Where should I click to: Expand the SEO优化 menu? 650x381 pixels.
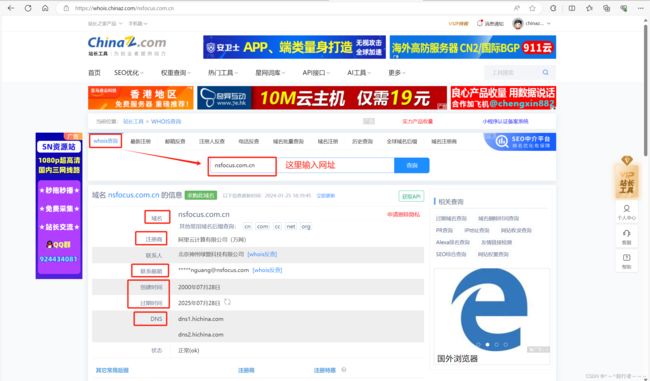tap(129, 73)
